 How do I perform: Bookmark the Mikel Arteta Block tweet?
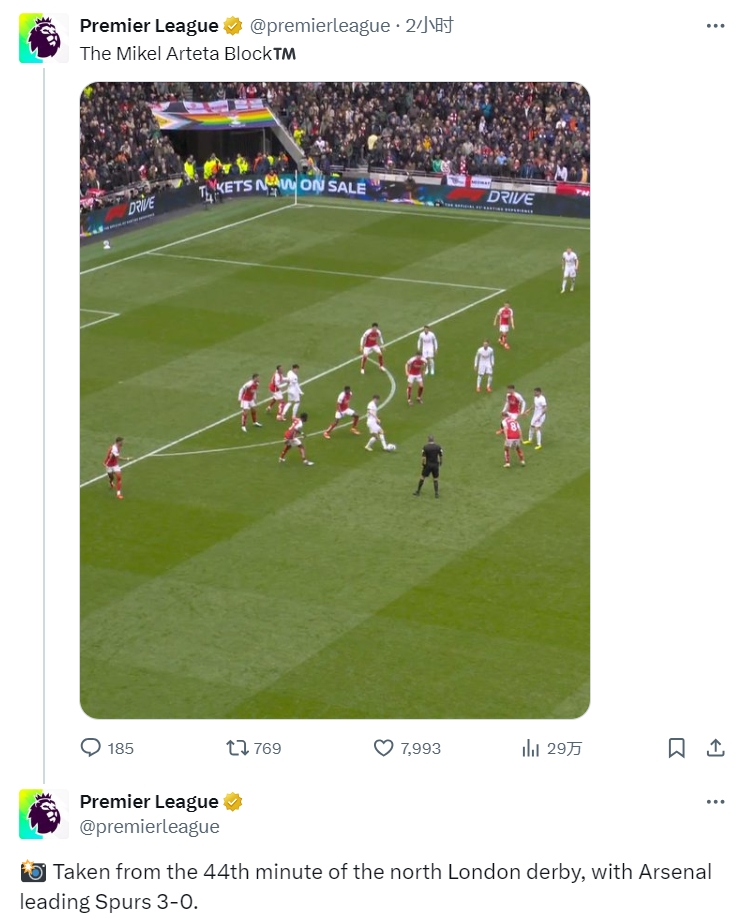pos(676,748)
